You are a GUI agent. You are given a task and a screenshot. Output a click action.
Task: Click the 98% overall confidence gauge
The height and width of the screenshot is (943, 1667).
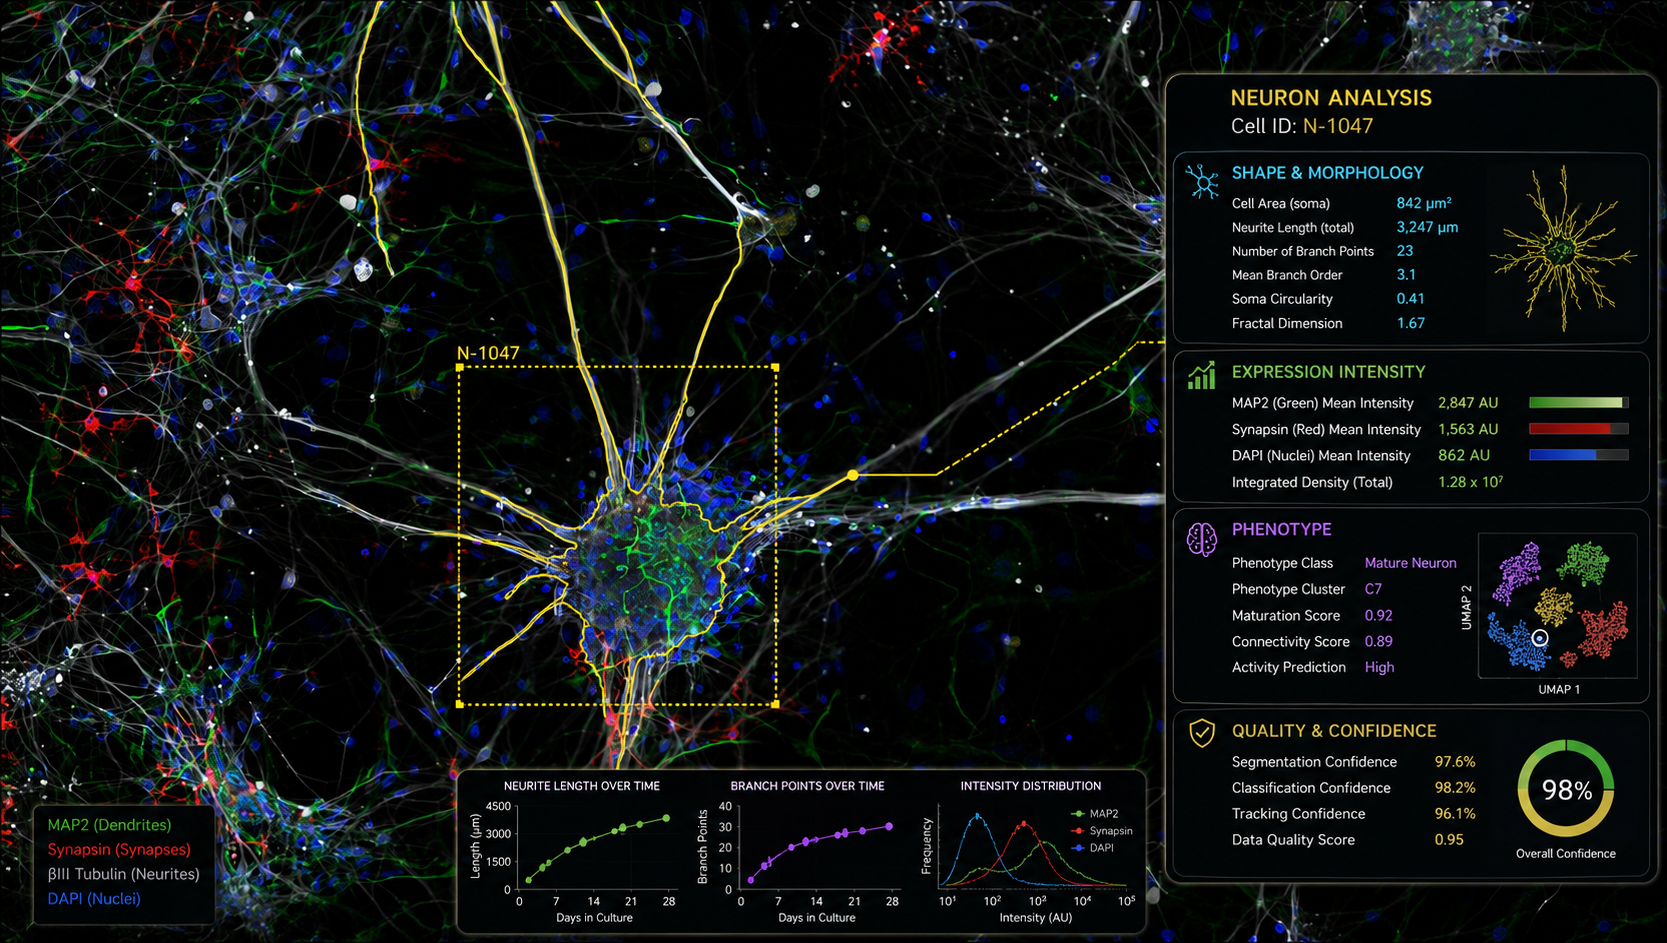click(x=1565, y=789)
